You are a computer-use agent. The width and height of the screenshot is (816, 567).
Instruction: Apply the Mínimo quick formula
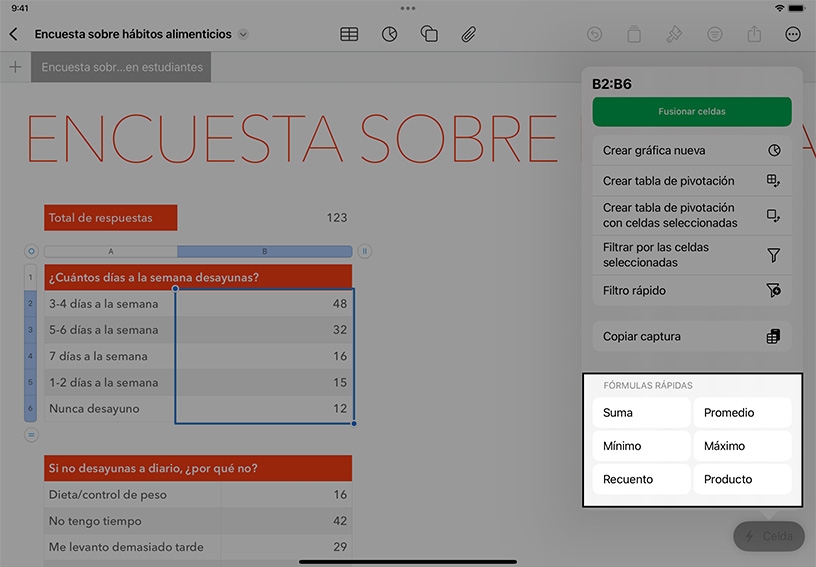(641, 446)
